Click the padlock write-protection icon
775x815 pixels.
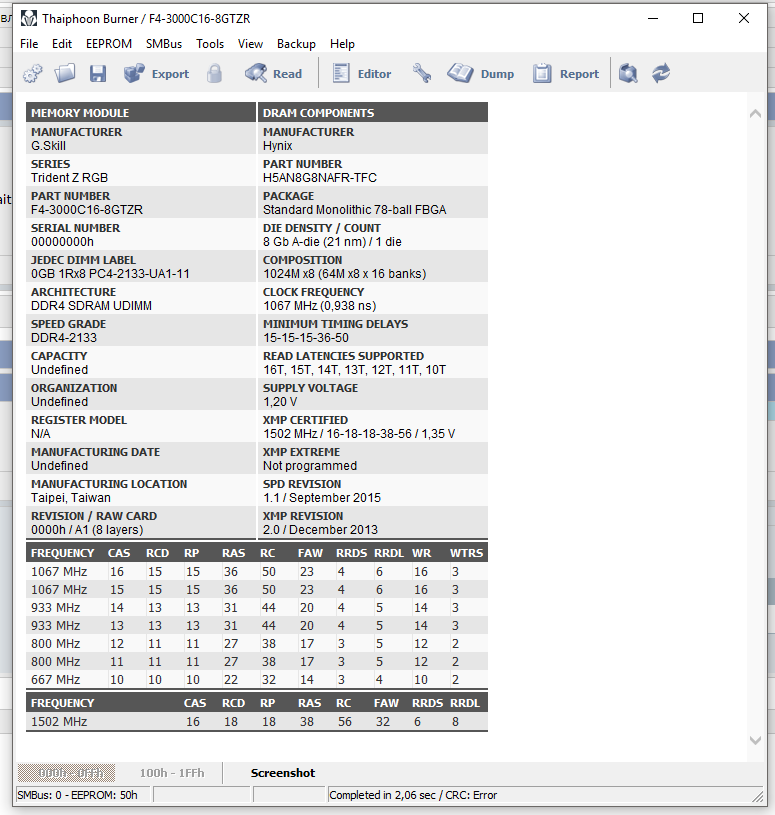[x=215, y=74]
